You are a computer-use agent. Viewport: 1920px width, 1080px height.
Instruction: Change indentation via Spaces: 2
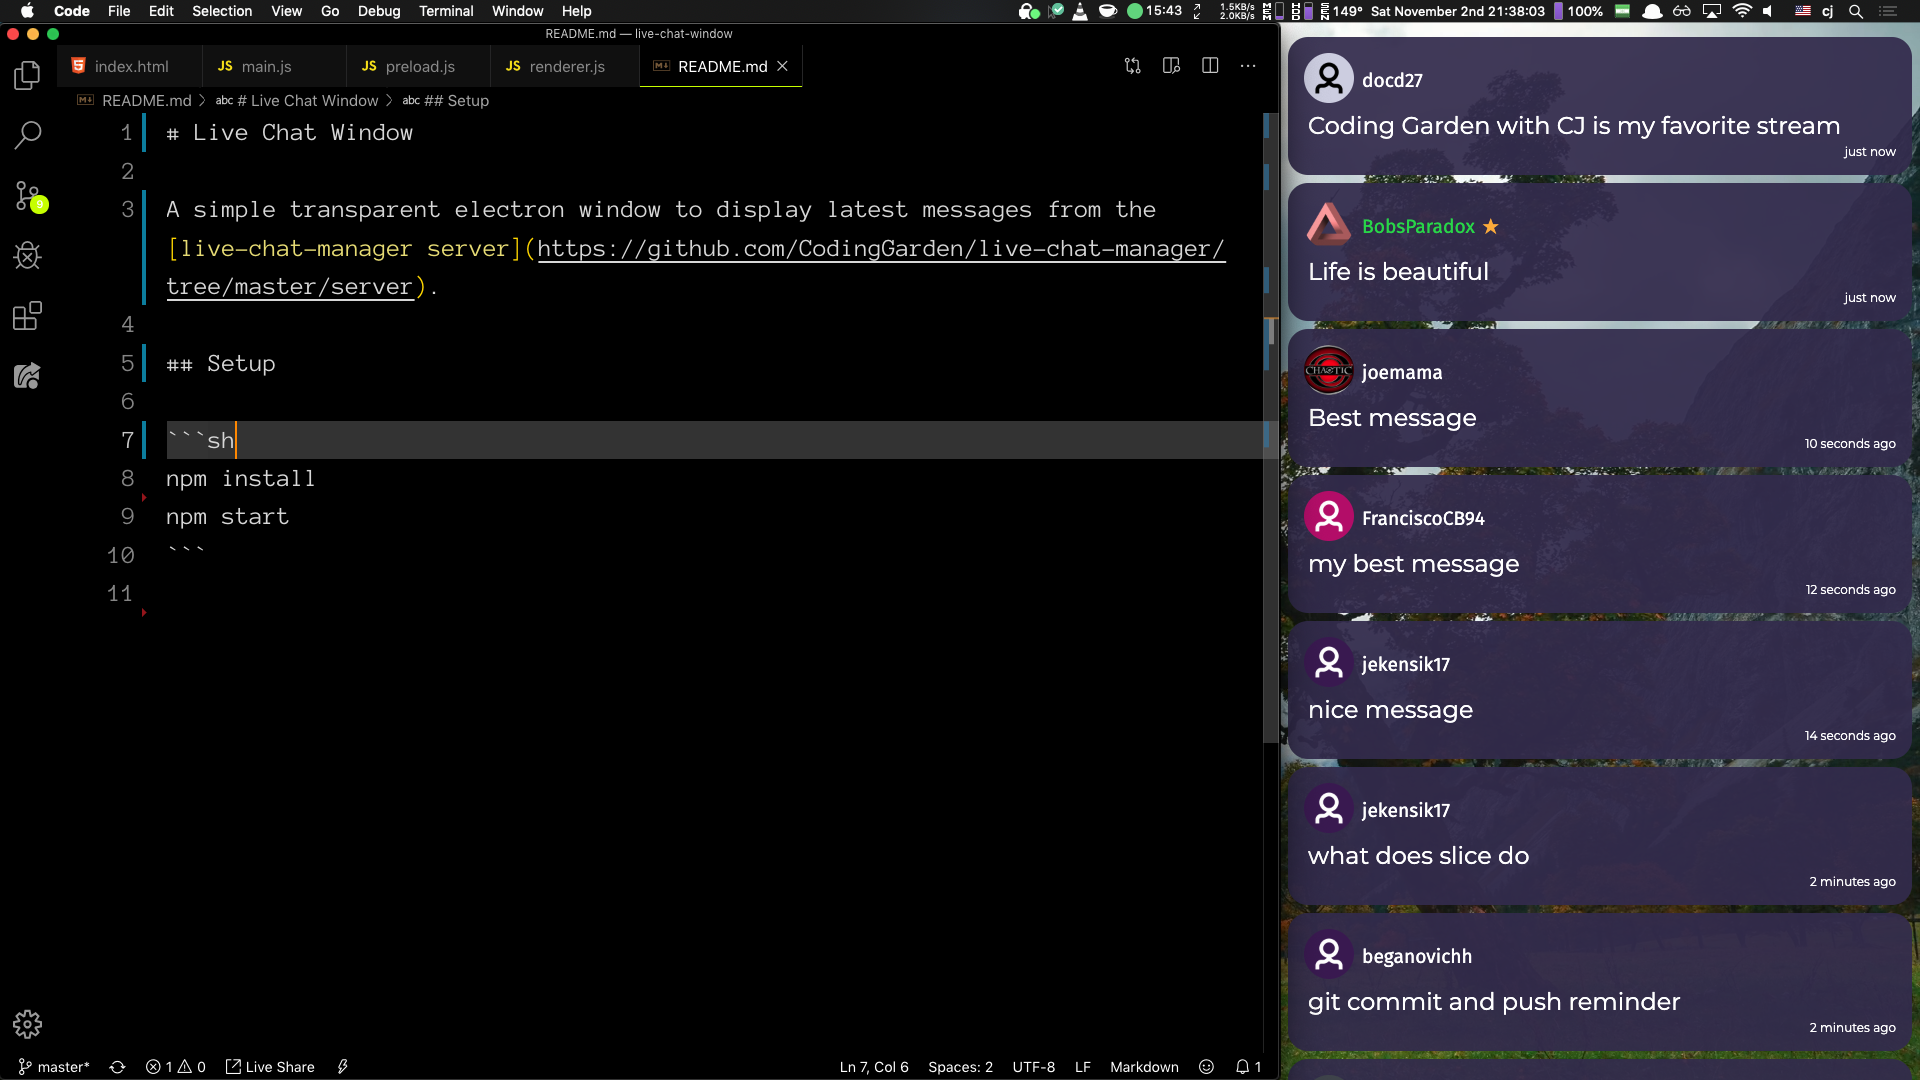click(x=960, y=1067)
